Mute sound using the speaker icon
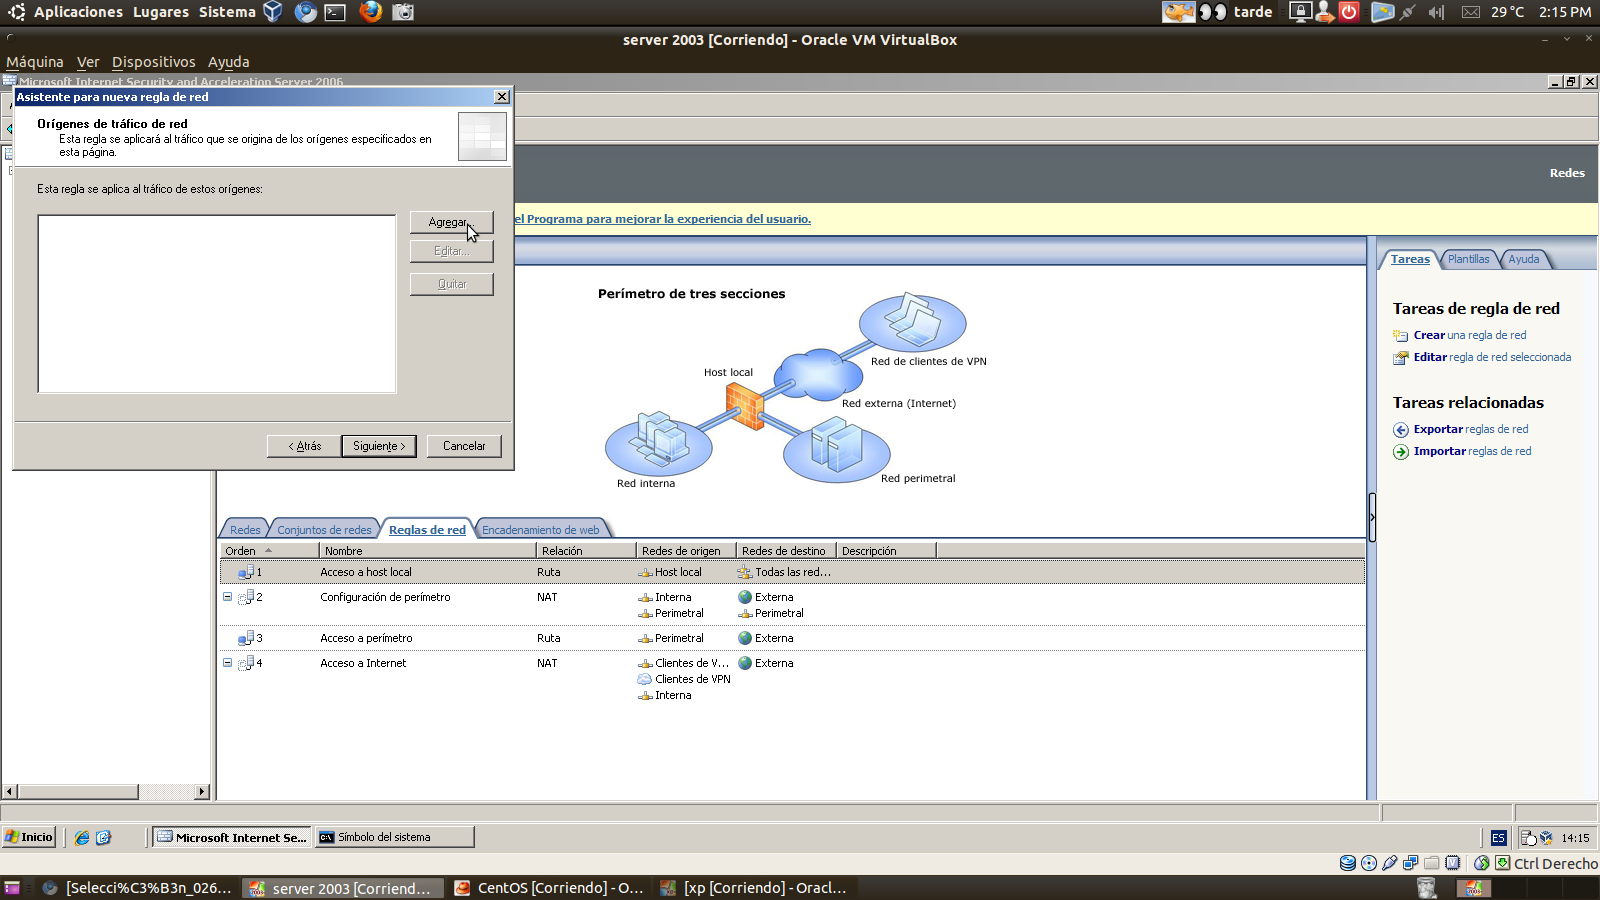 click(1437, 12)
